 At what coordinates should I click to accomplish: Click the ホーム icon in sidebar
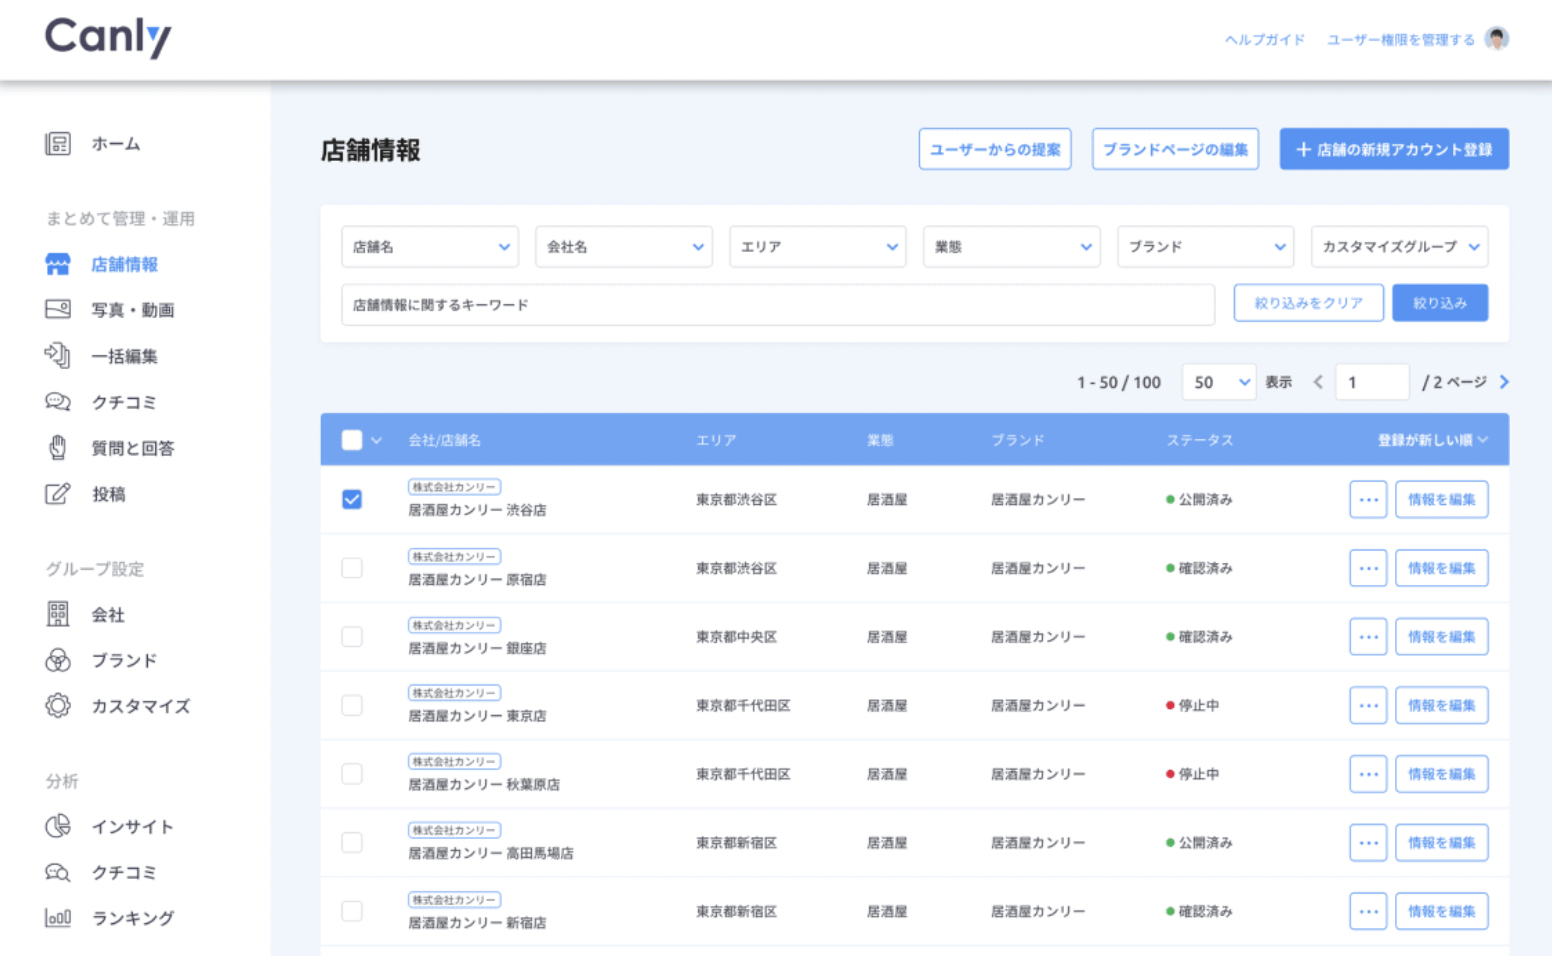tap(58, 144)
